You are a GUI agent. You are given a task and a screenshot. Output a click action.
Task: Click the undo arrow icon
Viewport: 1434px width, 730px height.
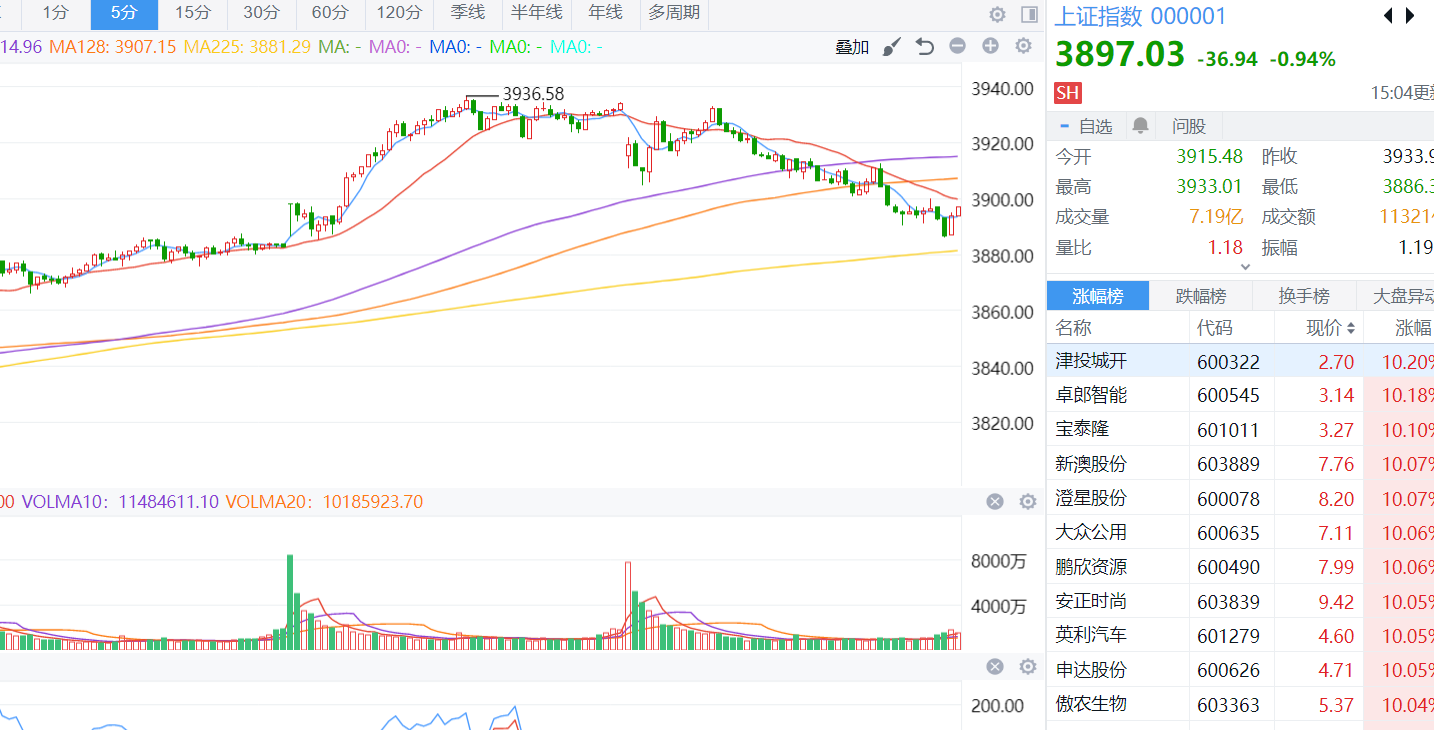point(925,46)
